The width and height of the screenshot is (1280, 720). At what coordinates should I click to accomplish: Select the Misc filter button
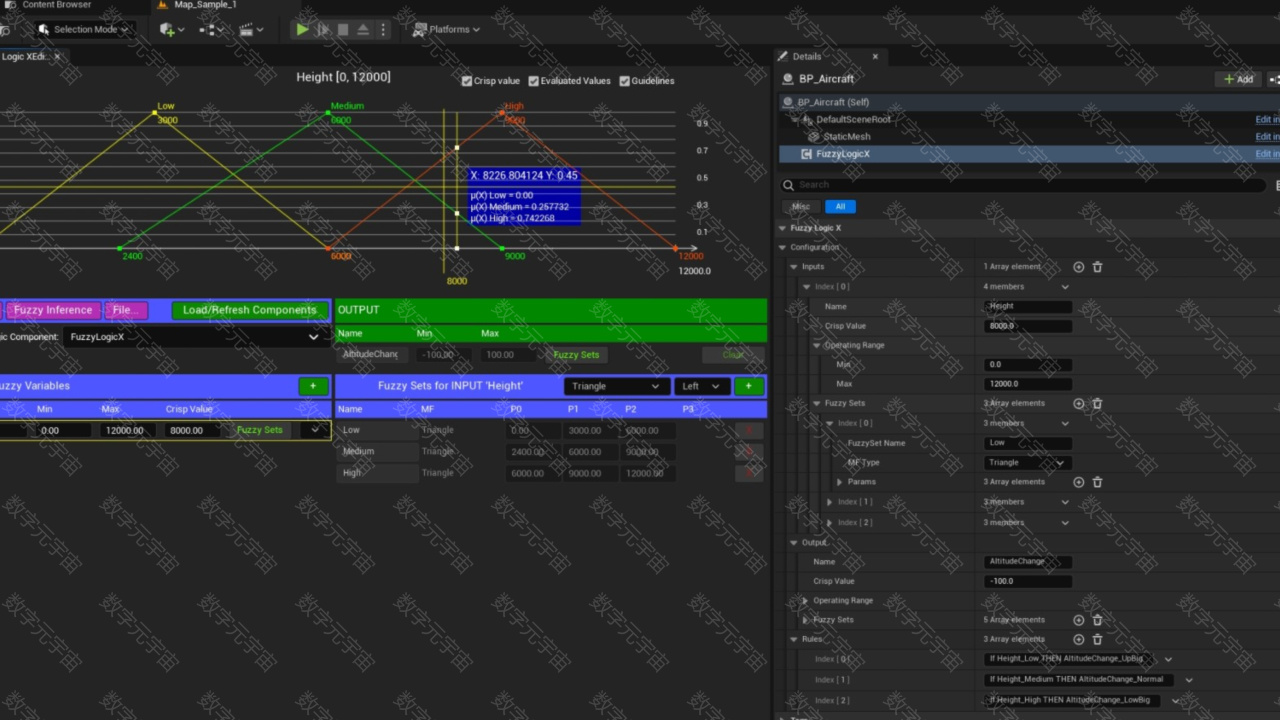(800, 207)
